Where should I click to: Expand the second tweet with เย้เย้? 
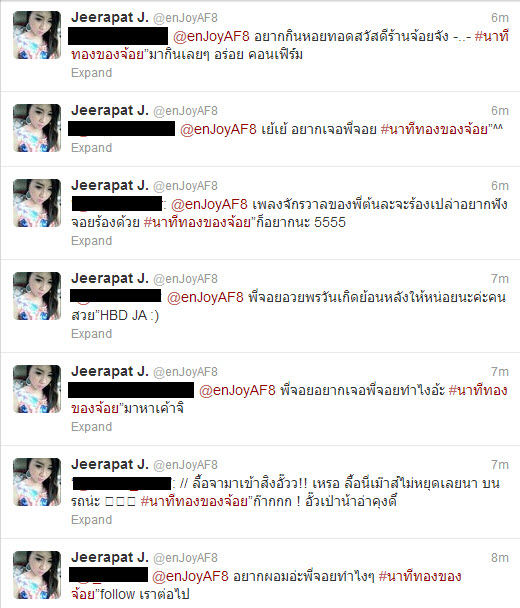[92, 148]
